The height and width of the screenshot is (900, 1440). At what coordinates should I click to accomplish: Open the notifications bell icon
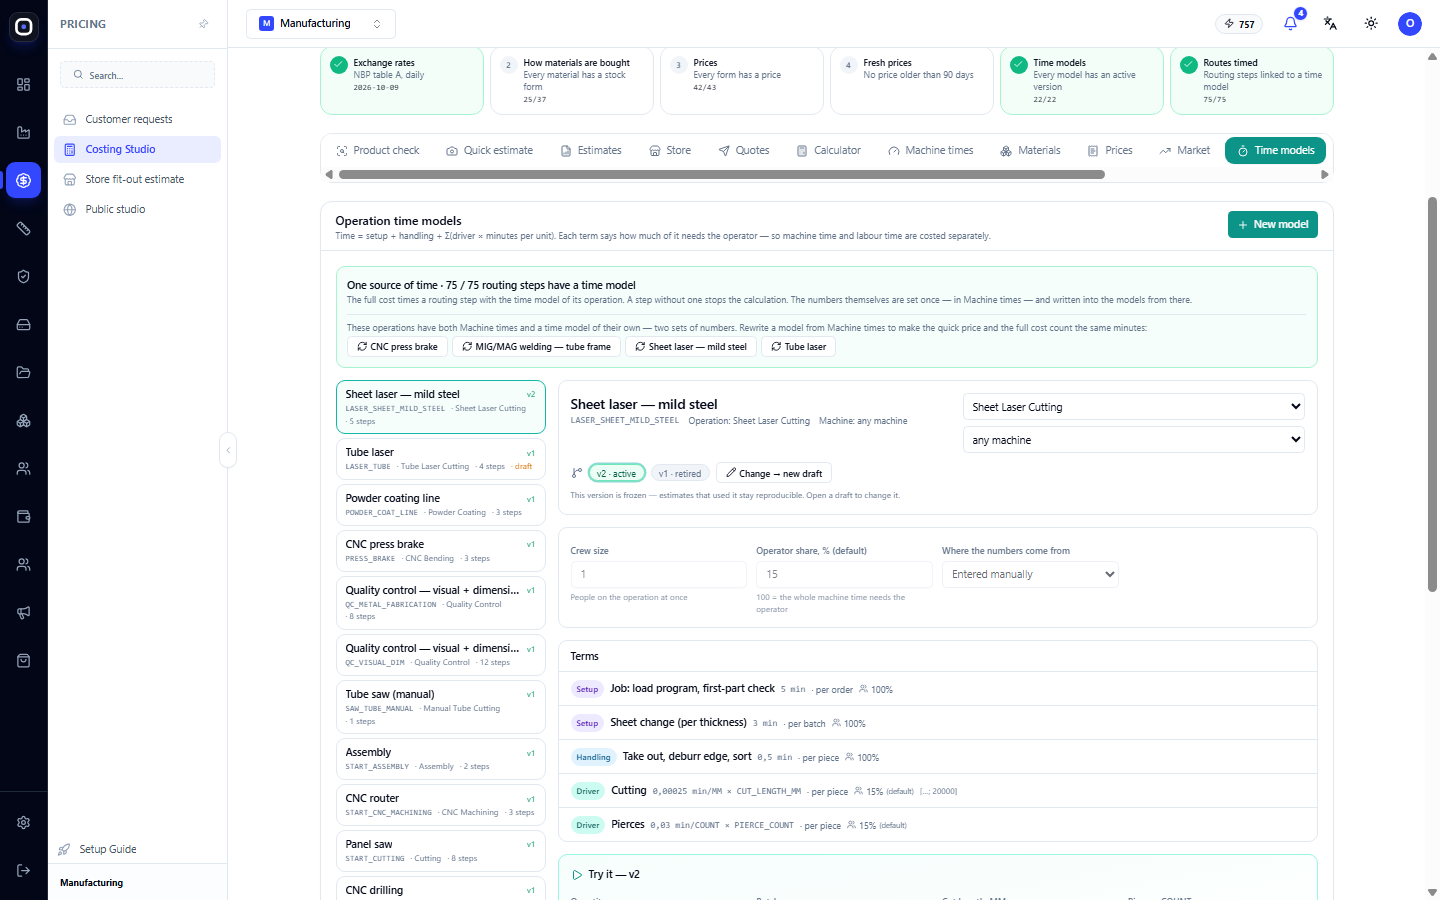pos(1290,23)
